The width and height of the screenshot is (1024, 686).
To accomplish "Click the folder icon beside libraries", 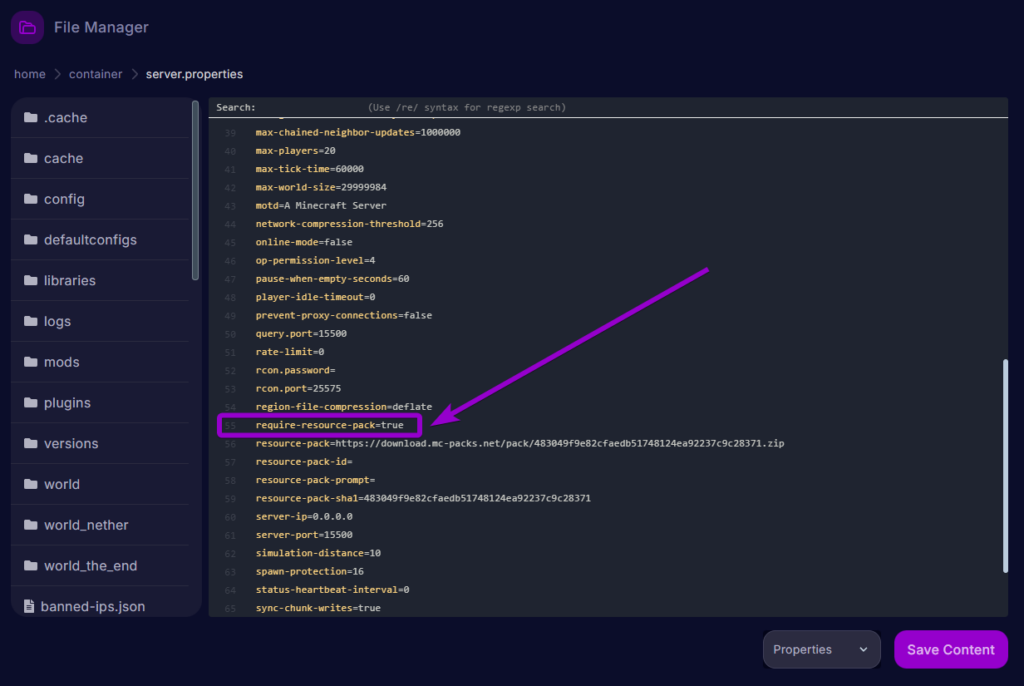I will (31, 280).
